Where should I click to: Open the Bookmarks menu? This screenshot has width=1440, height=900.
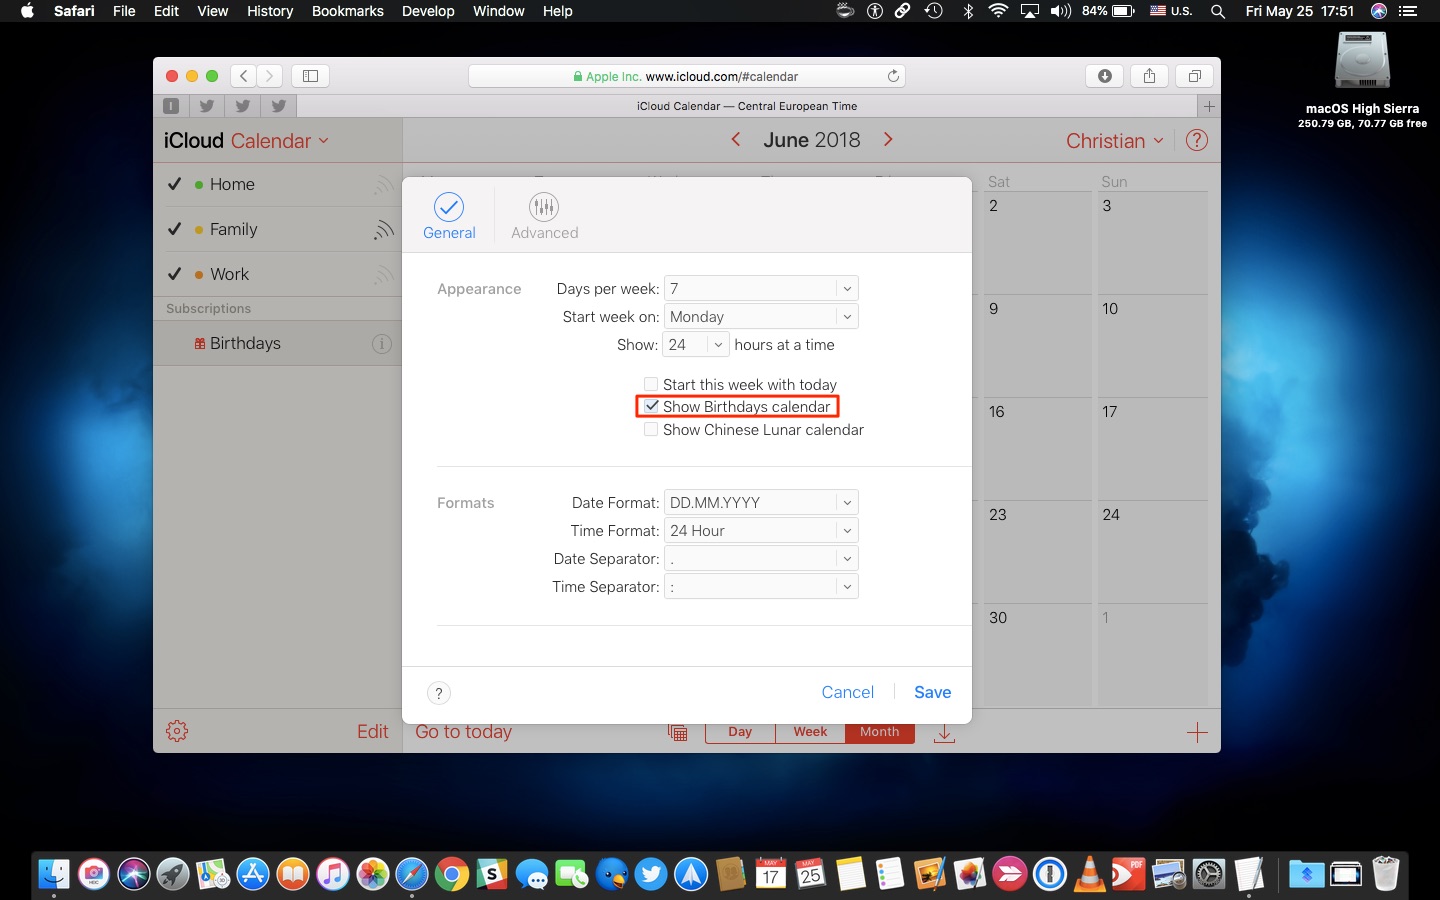(x=347, y=11)
